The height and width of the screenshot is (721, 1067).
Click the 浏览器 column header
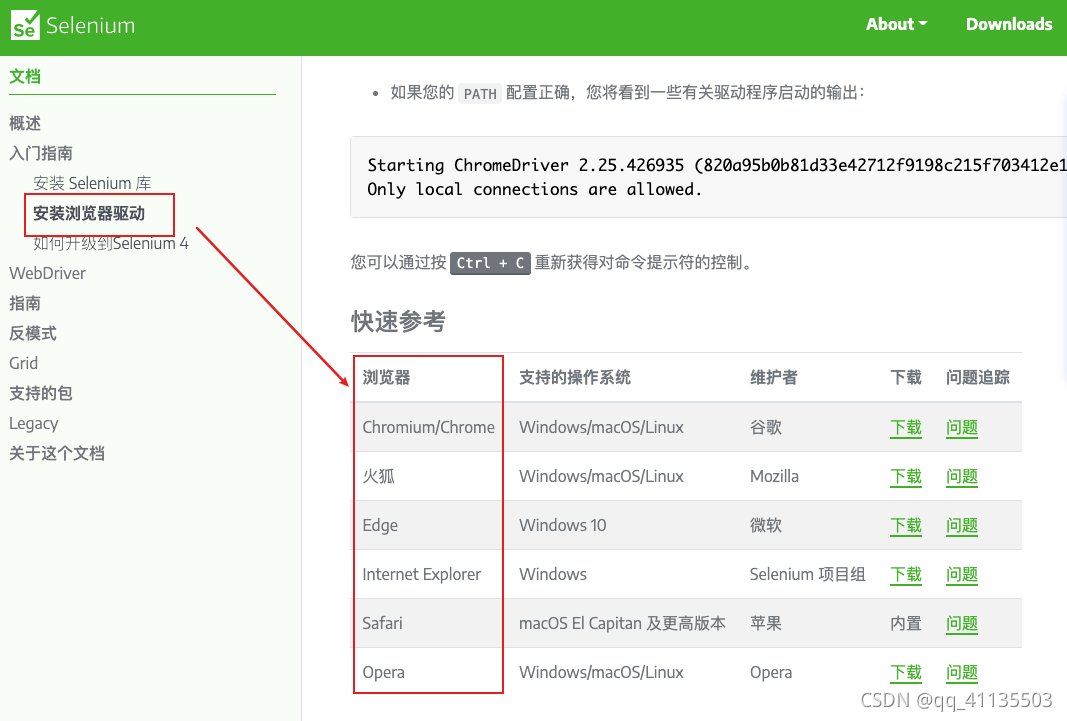[x=386, y=378]
